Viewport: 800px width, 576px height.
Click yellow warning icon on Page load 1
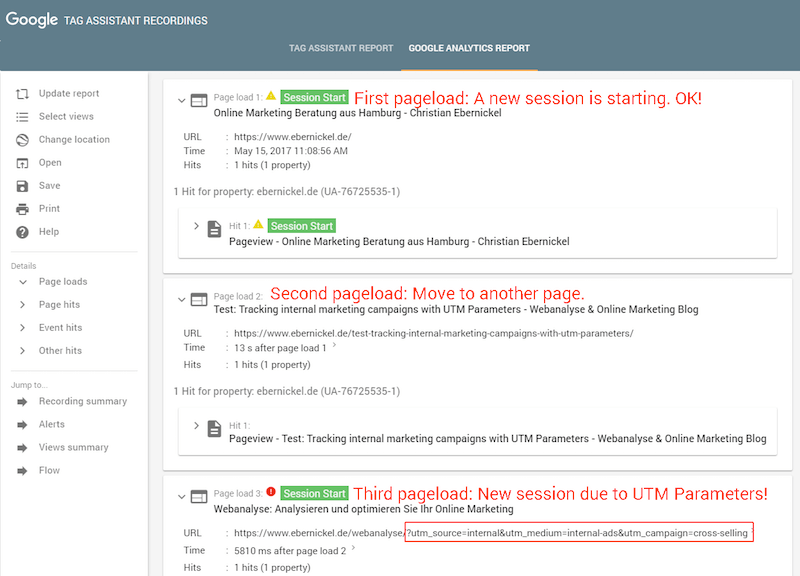click(271, 95)
